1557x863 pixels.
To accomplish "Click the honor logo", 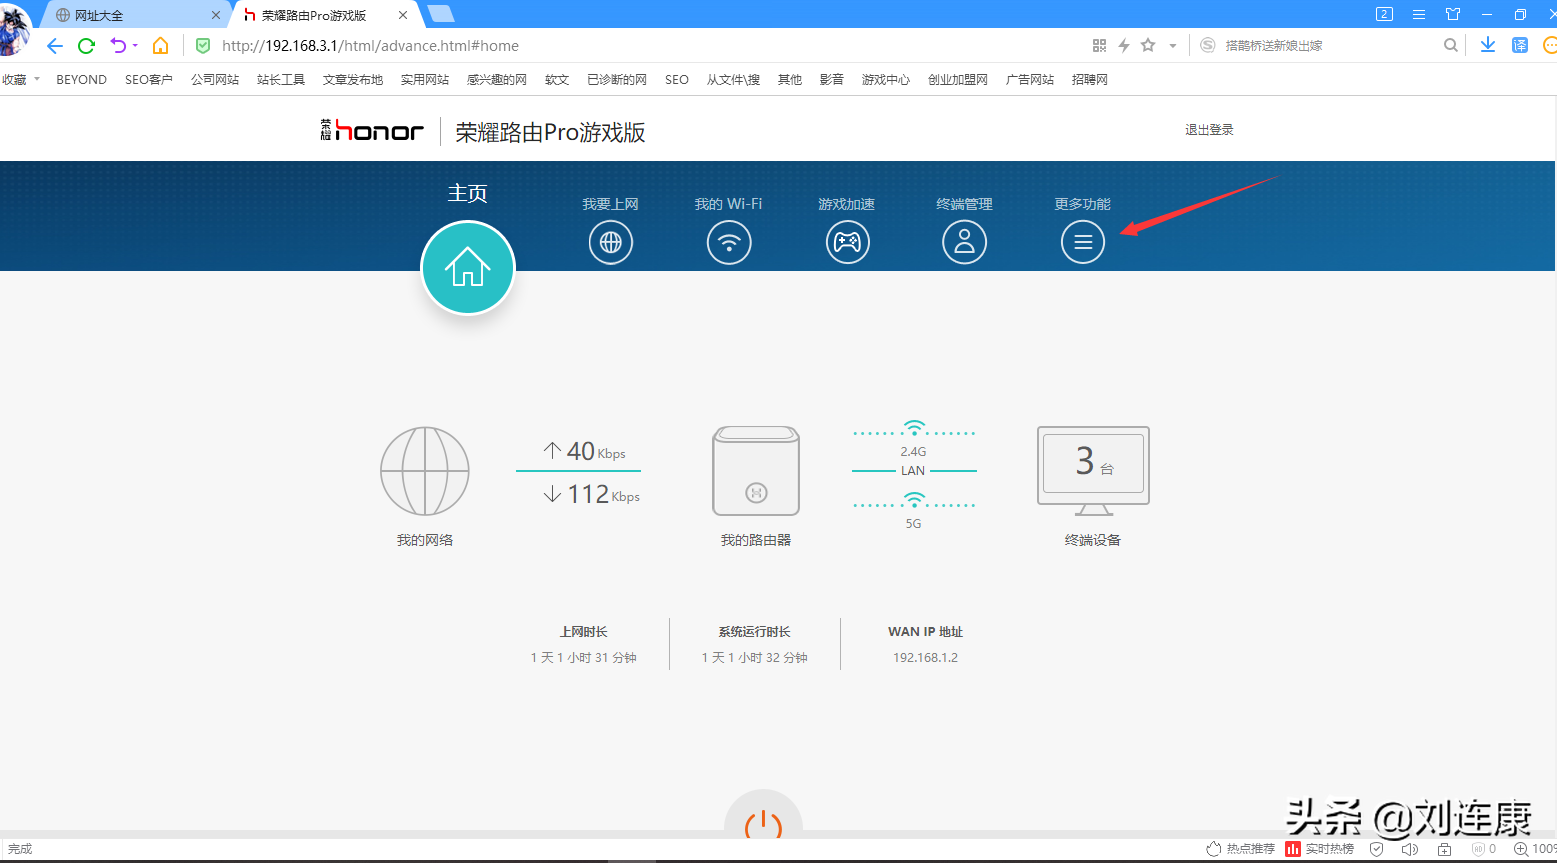I will (372, 131).
